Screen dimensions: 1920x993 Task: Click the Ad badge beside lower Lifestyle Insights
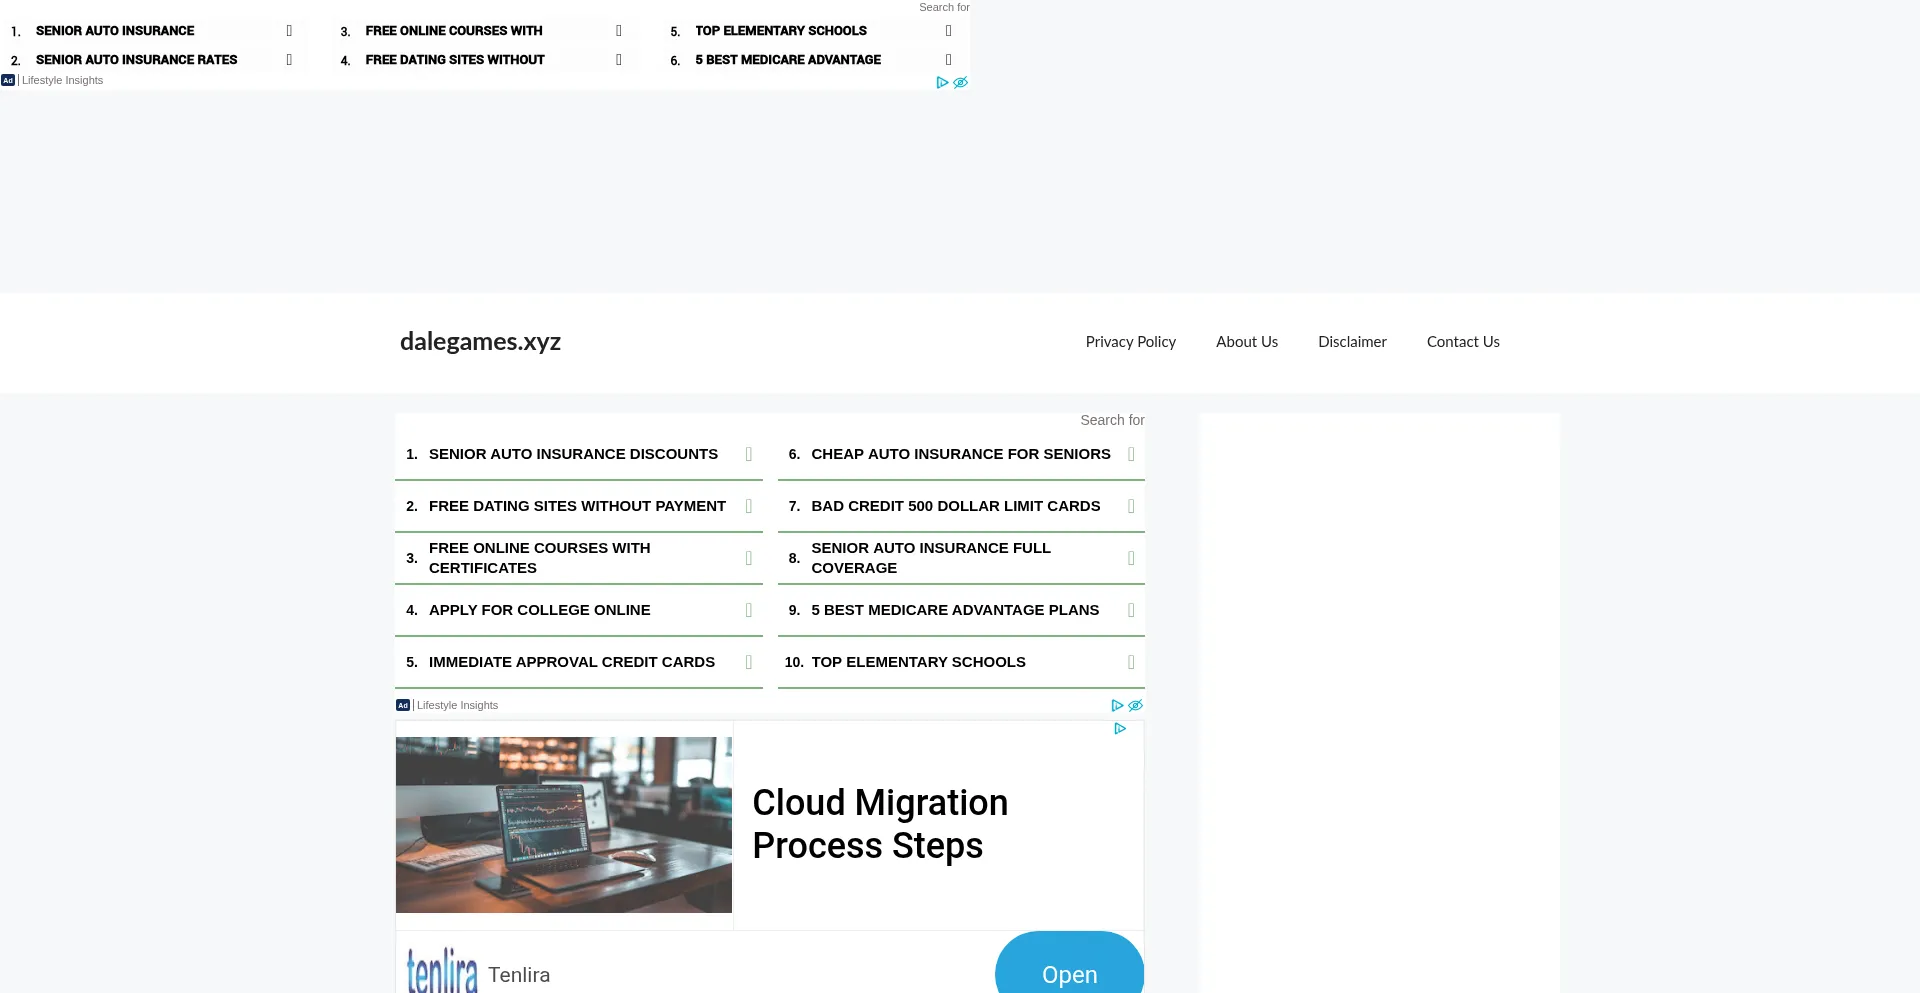(403, 706)
